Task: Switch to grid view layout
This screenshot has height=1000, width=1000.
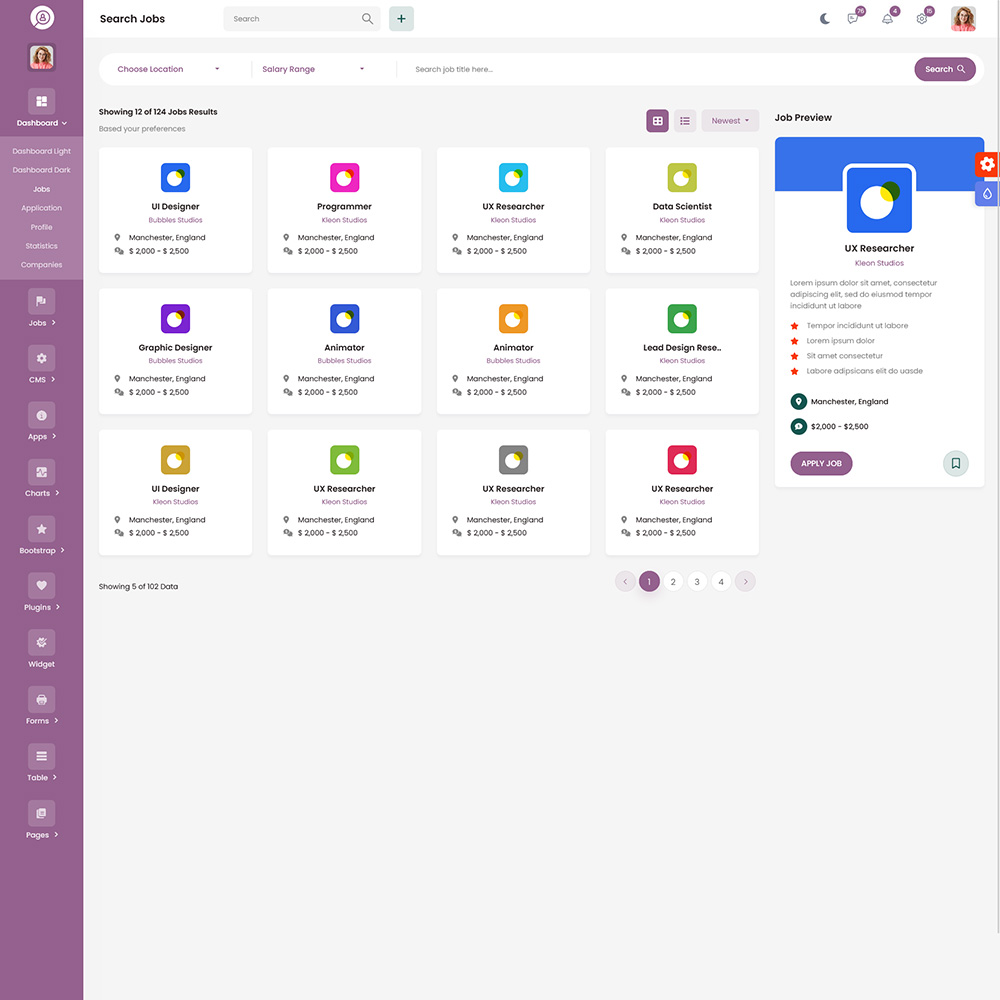Action: 658,121
